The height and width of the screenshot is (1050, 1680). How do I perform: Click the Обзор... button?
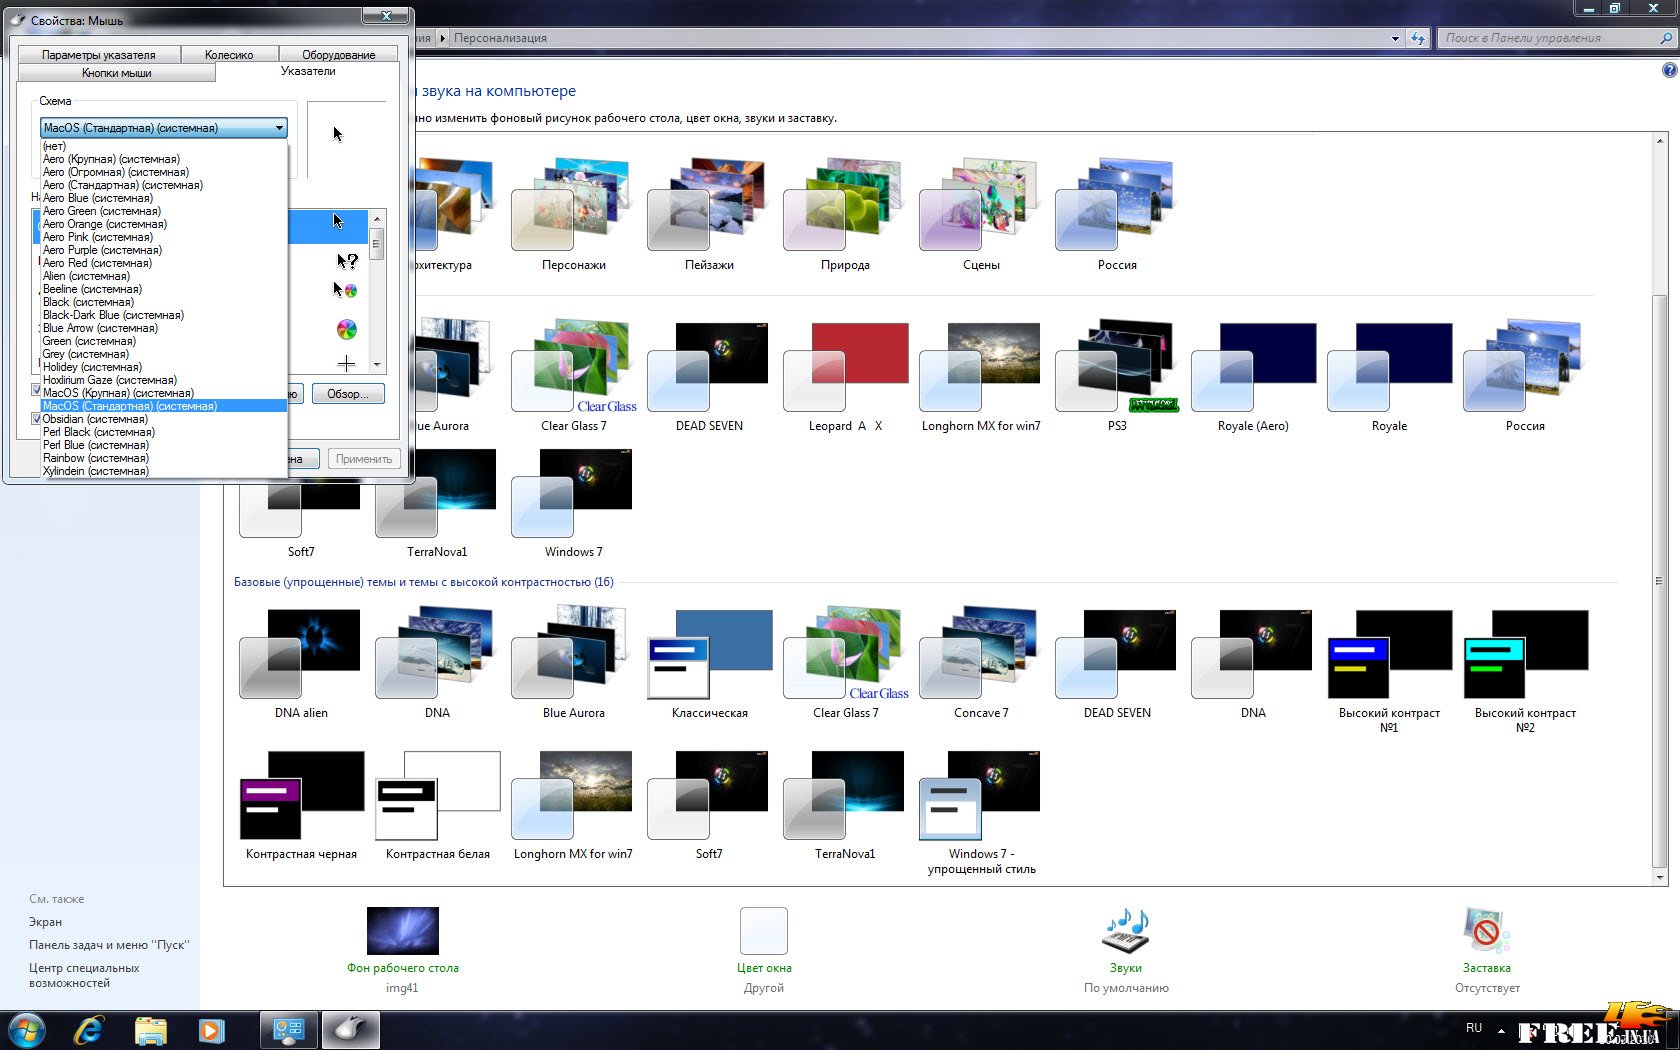(x=348, y=394)
